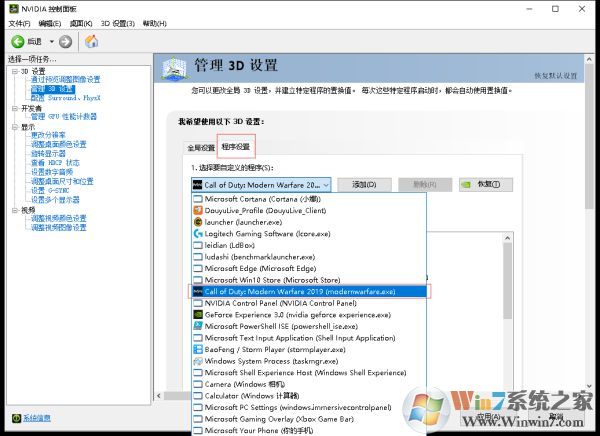Switch to the 全局设置 tab
600x436 pixels.
point(201,148)
